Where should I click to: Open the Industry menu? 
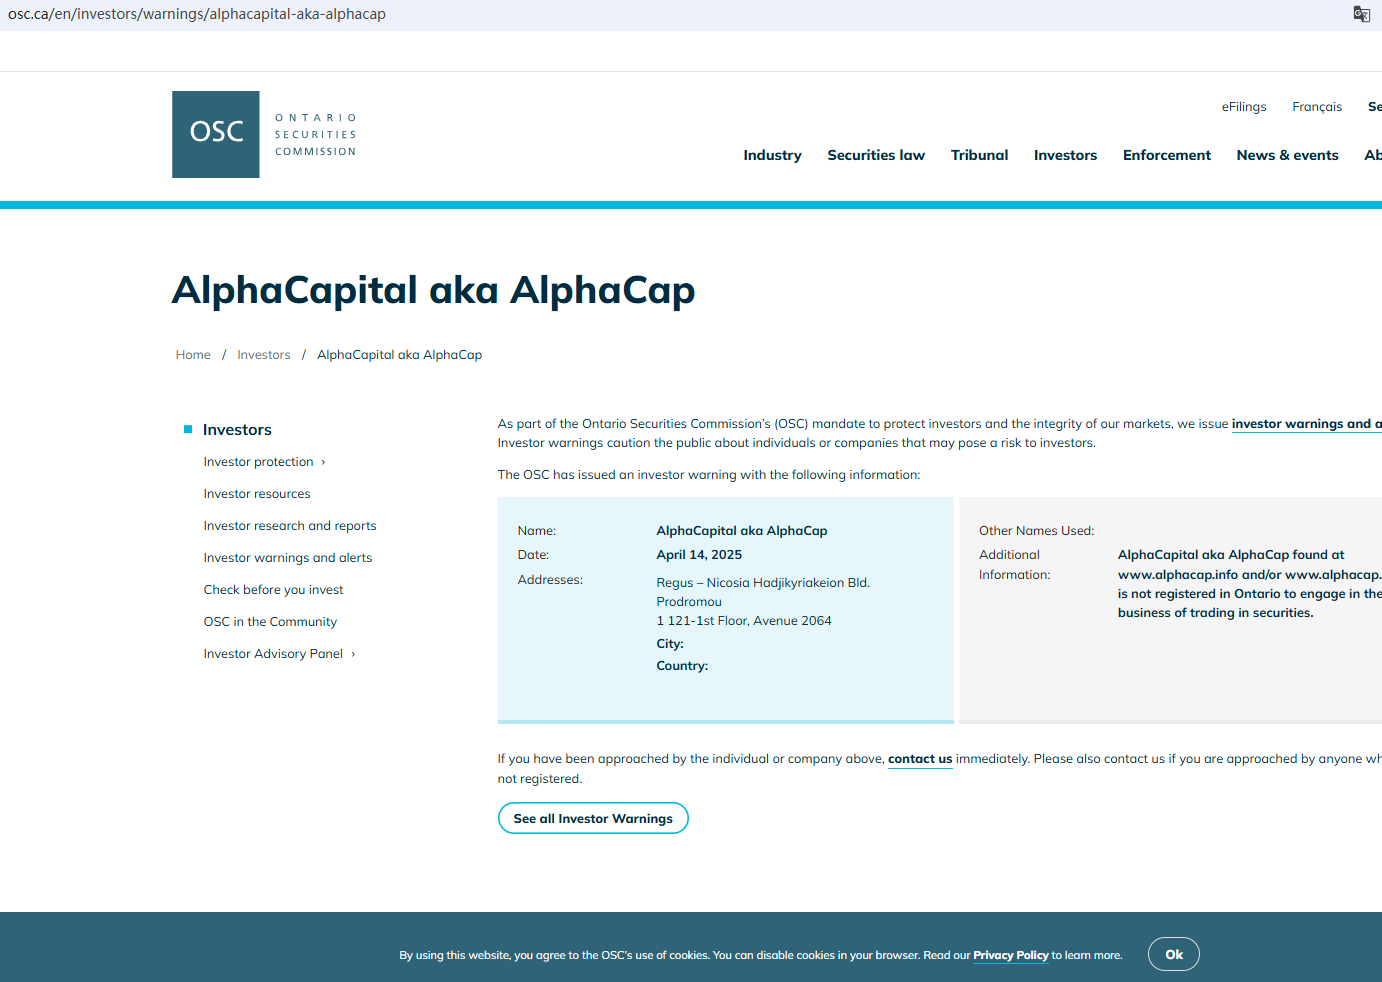772,155
